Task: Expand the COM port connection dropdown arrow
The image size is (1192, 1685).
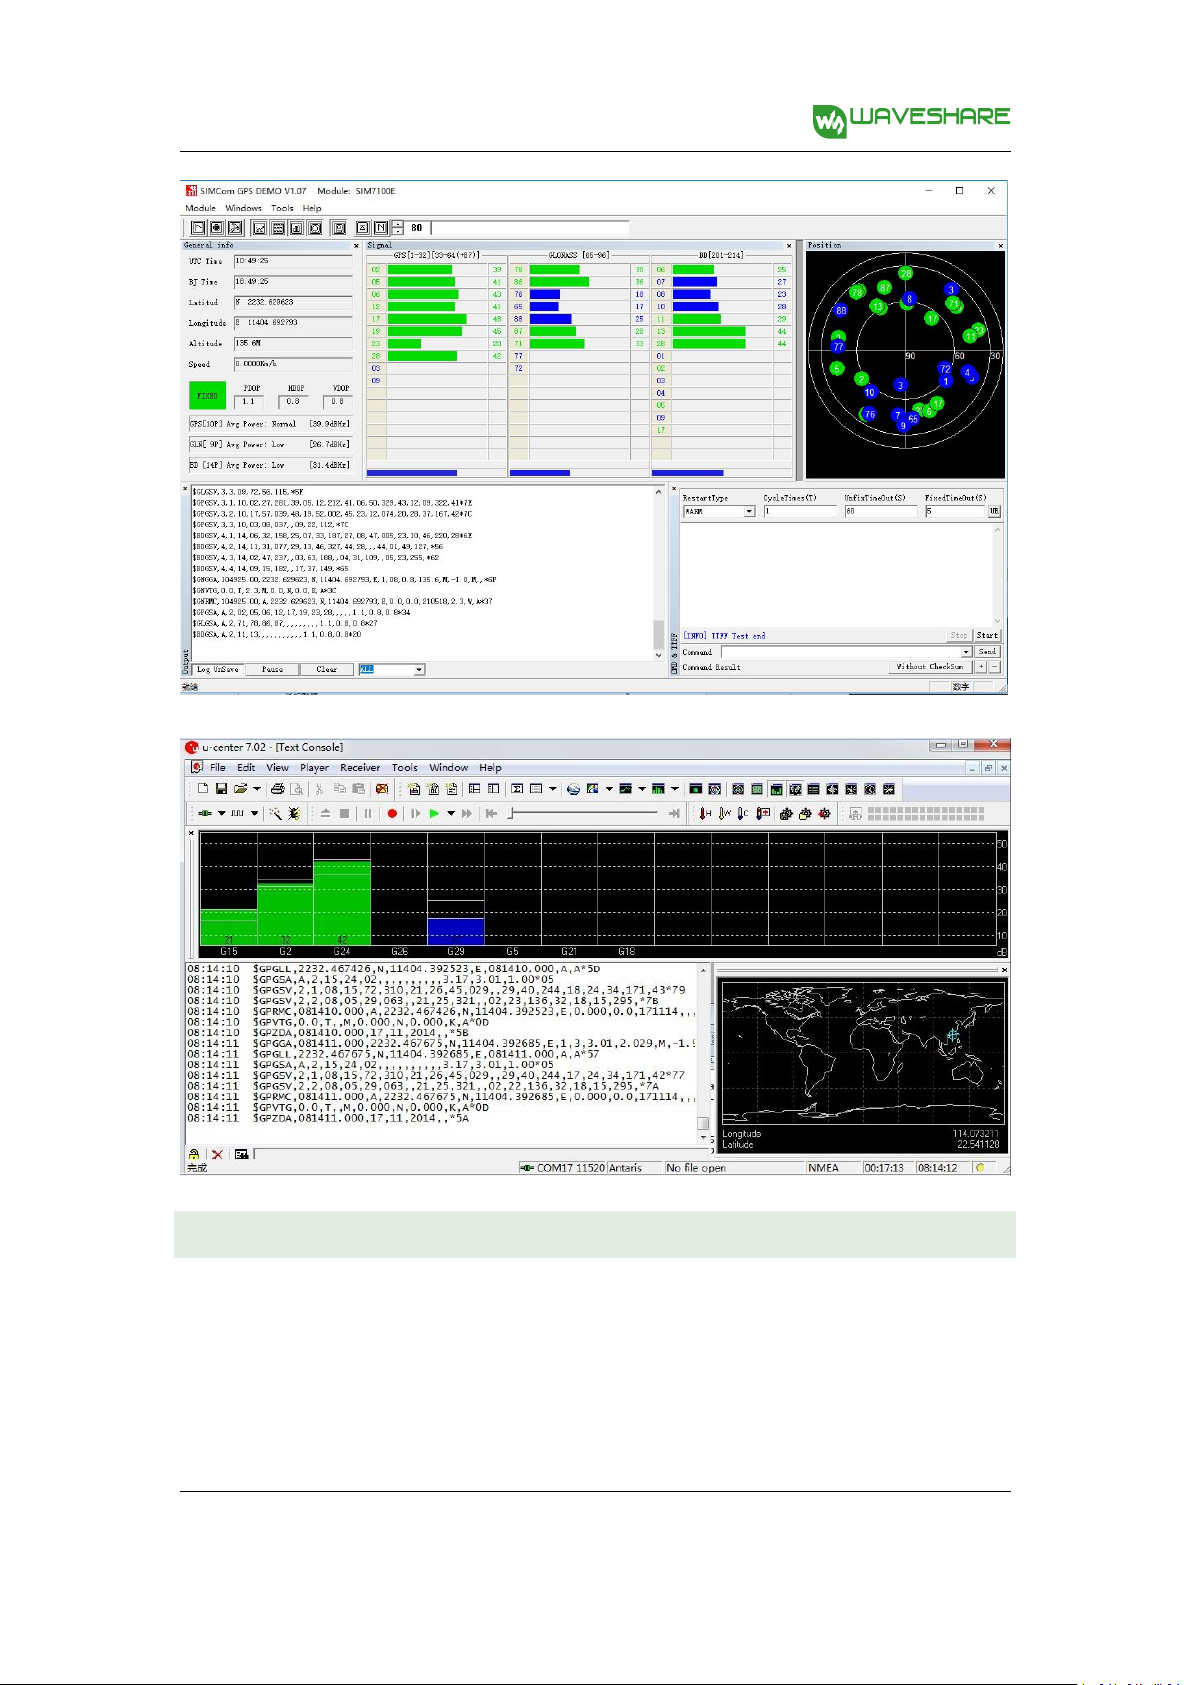Action: pyautogui.click(x=222, y=814)
